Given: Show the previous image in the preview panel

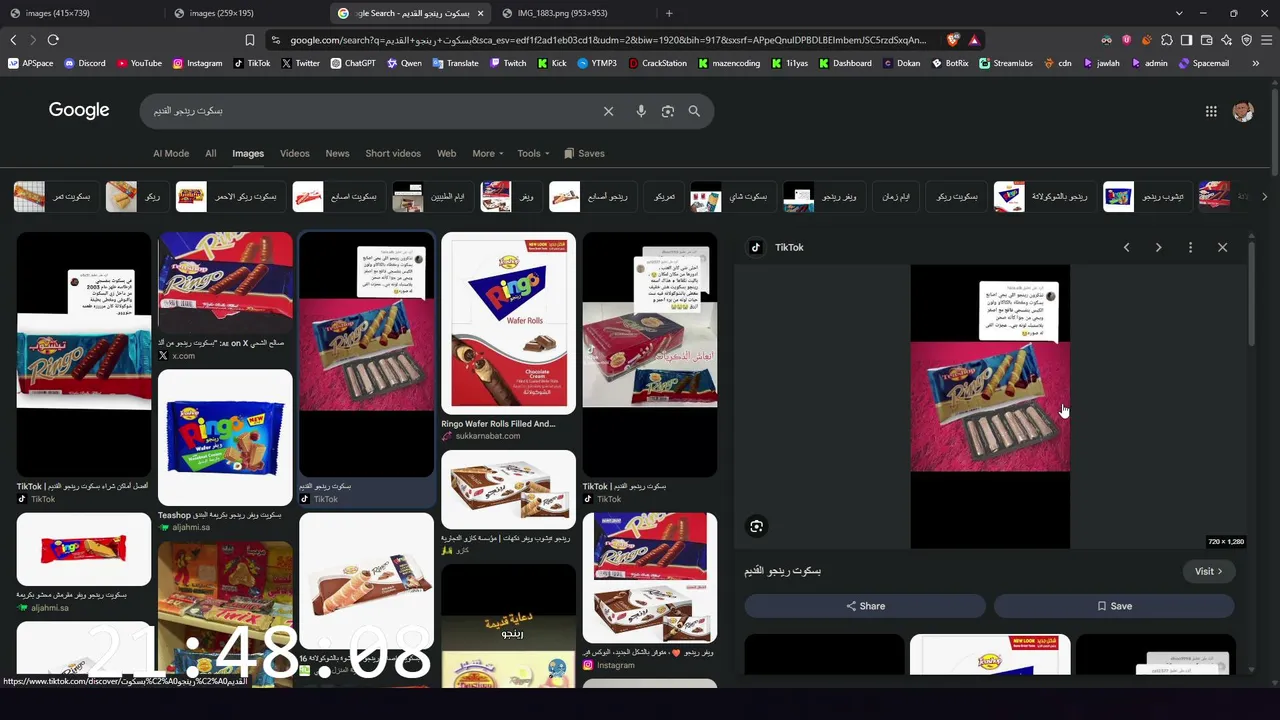Looking at the screenshot, I should click(x=1126, y=247).
